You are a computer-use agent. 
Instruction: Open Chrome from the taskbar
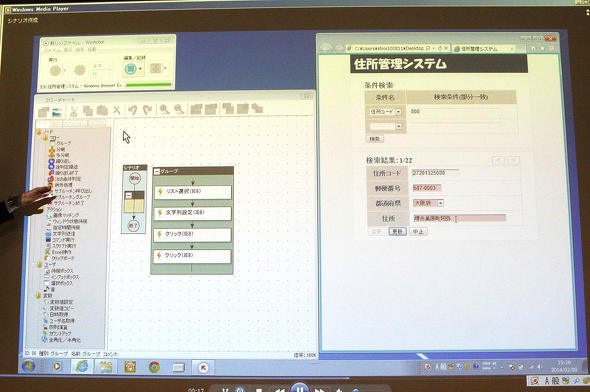click(154, 367)
